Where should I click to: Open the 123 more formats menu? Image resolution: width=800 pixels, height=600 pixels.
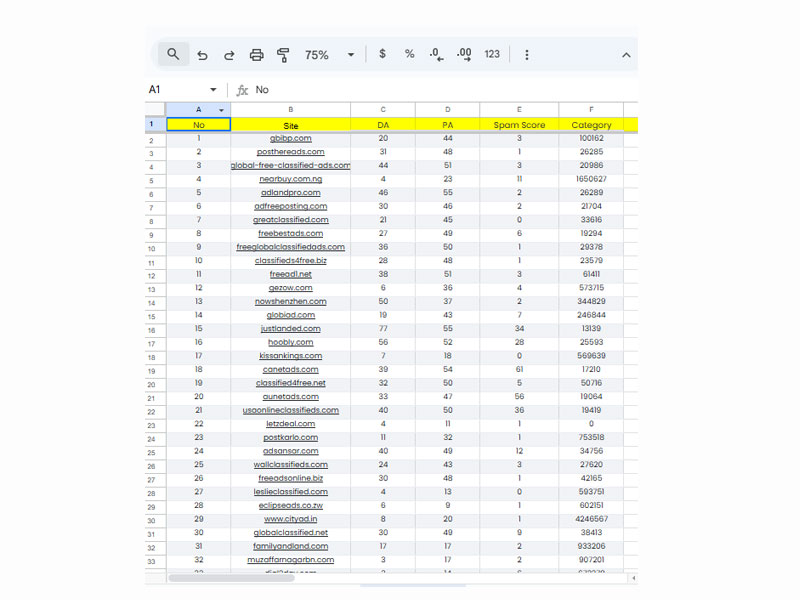click(492, 54)
